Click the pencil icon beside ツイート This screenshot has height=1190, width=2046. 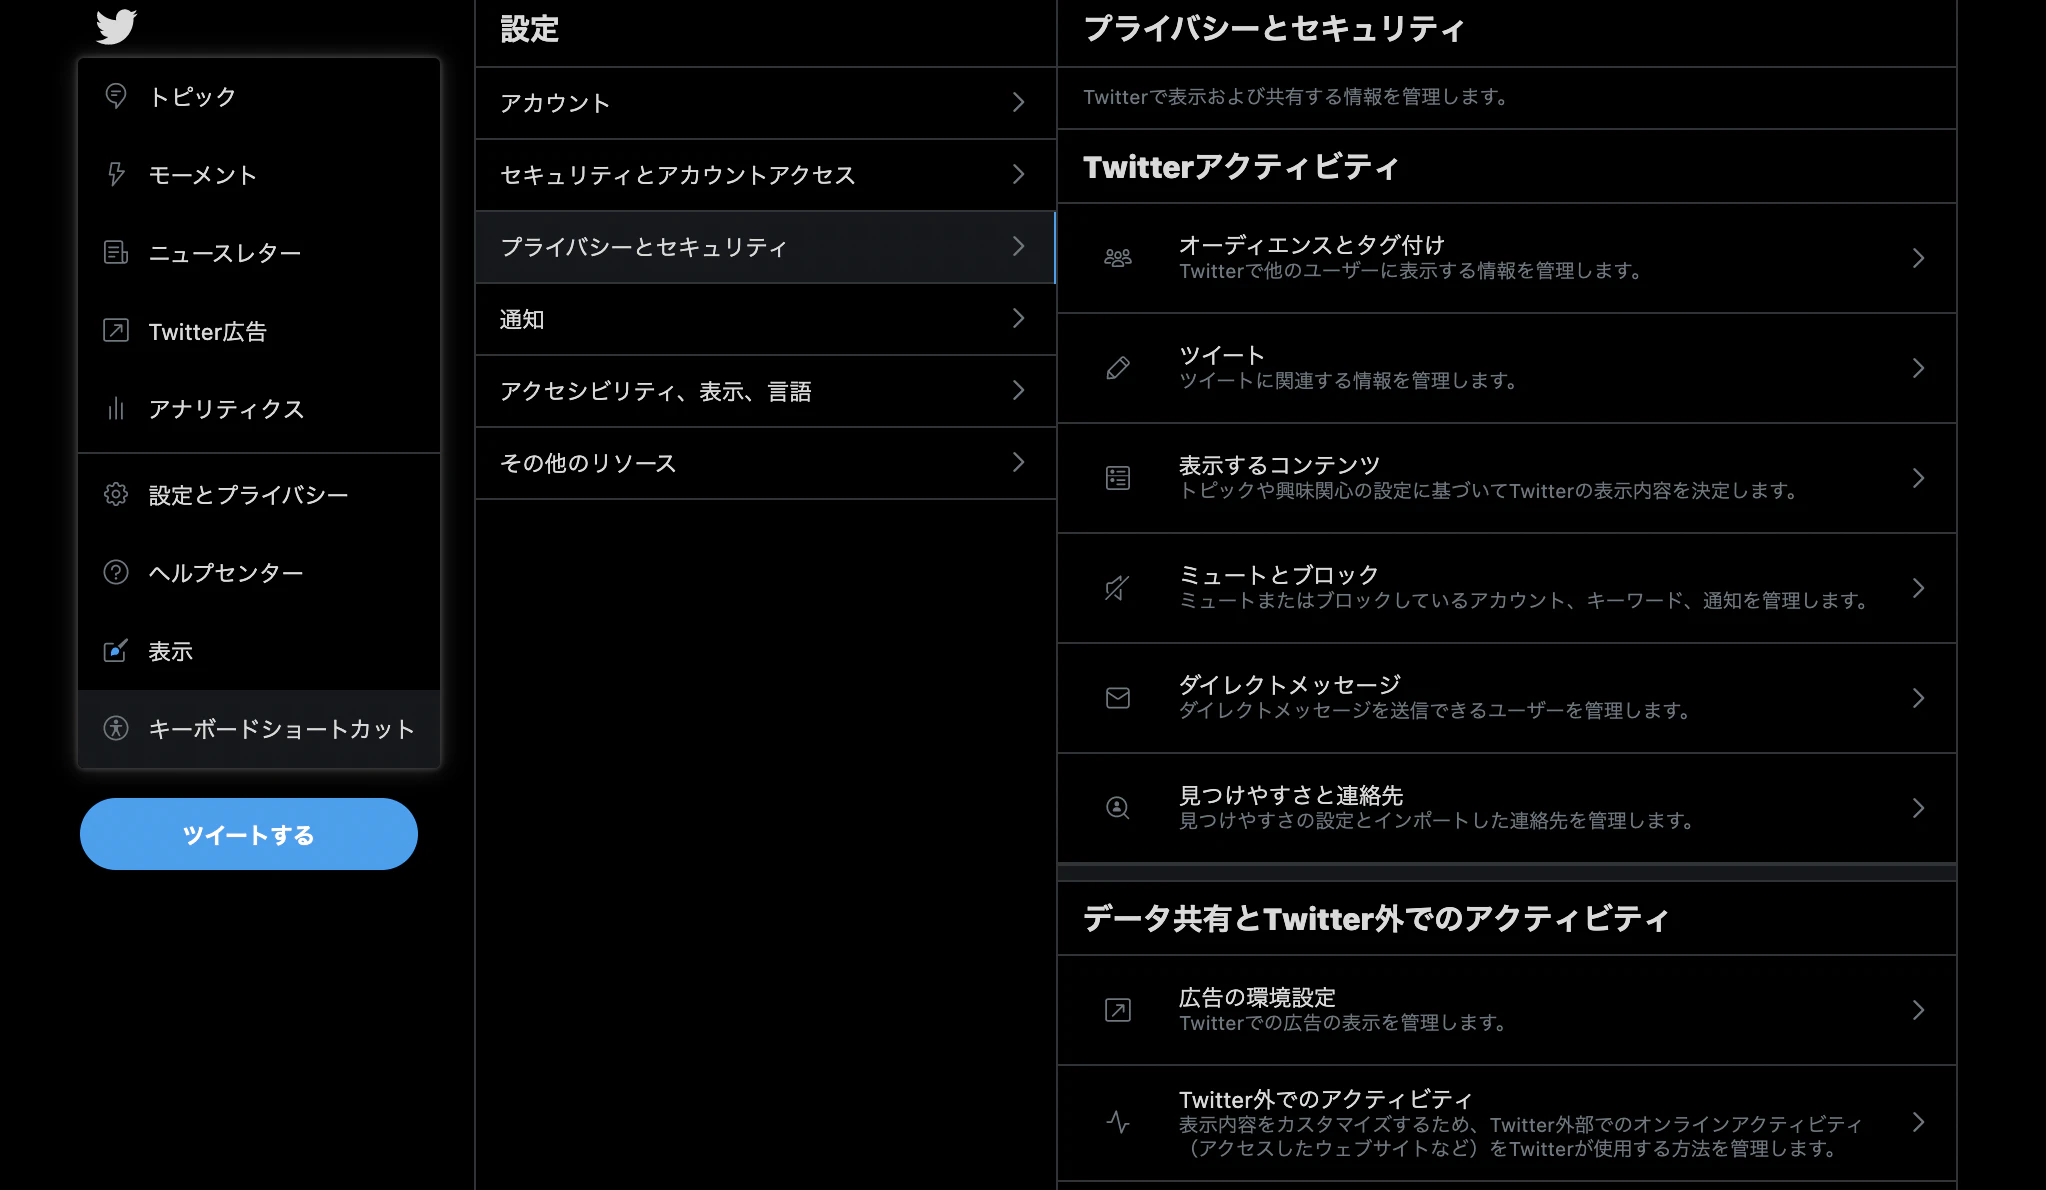(1118, 368)
